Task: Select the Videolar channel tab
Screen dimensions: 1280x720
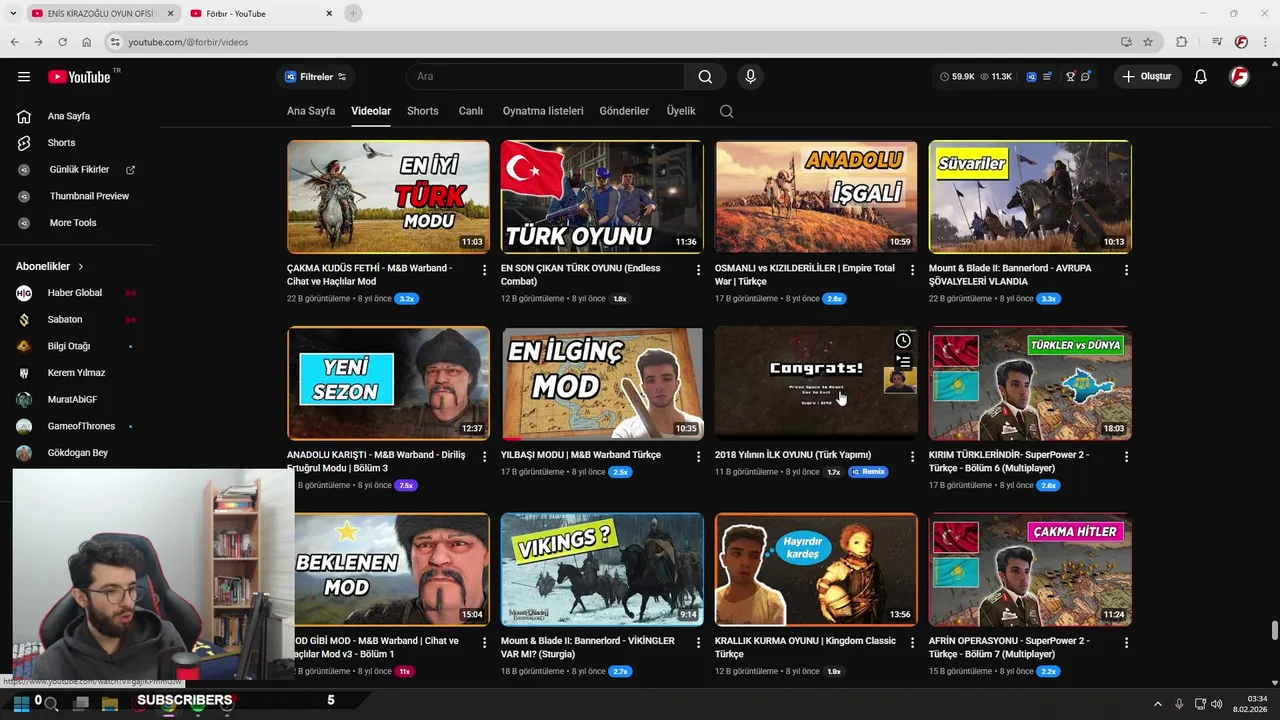Action: (x=371, y=111)
